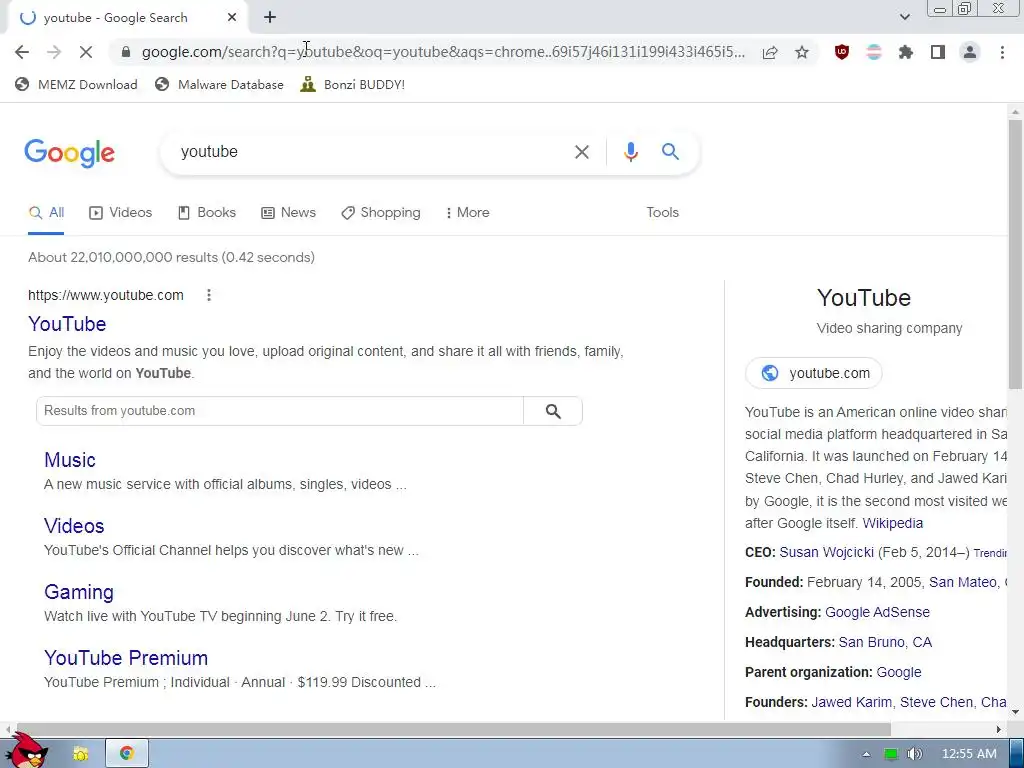This screenshot has height=768, width=1024.
Task: Open the San Bruno, CA link
Action: (x=885, y=643)
